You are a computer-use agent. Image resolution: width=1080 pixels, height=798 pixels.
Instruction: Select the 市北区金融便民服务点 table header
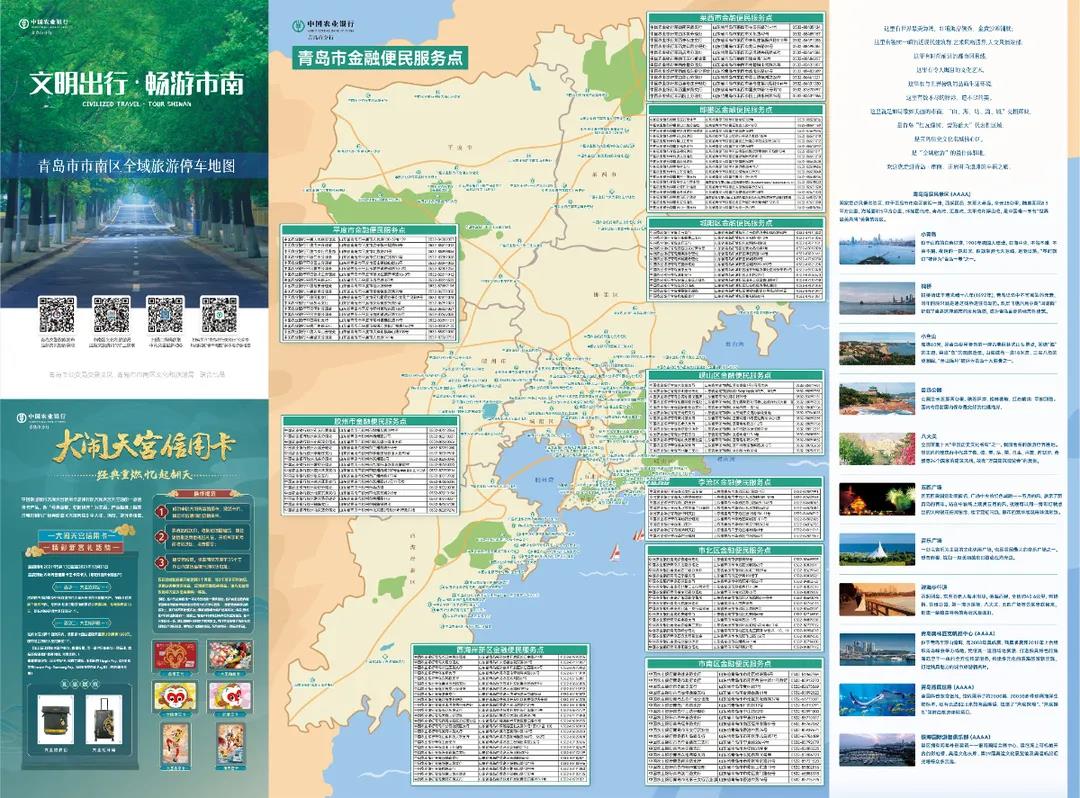click(x=736, y=550)
